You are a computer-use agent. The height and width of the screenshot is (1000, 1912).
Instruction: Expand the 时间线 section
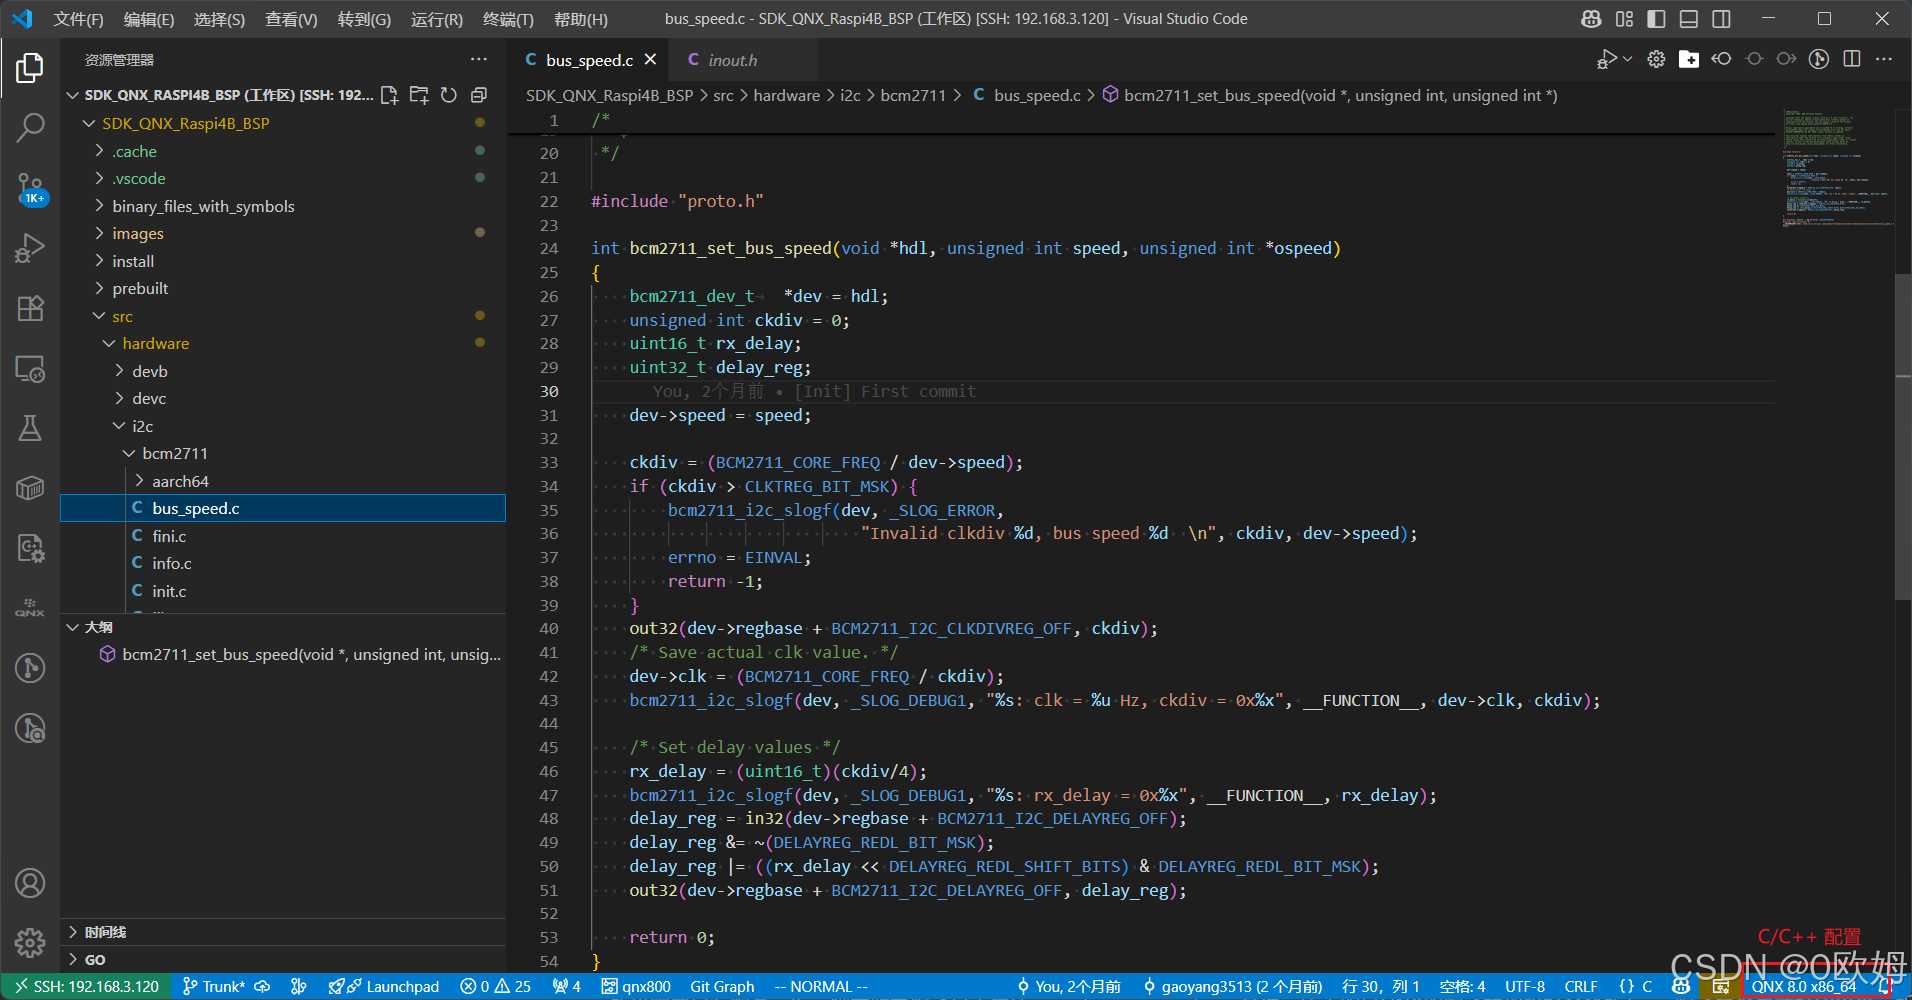pyautogui.click(x=283, y=932)
